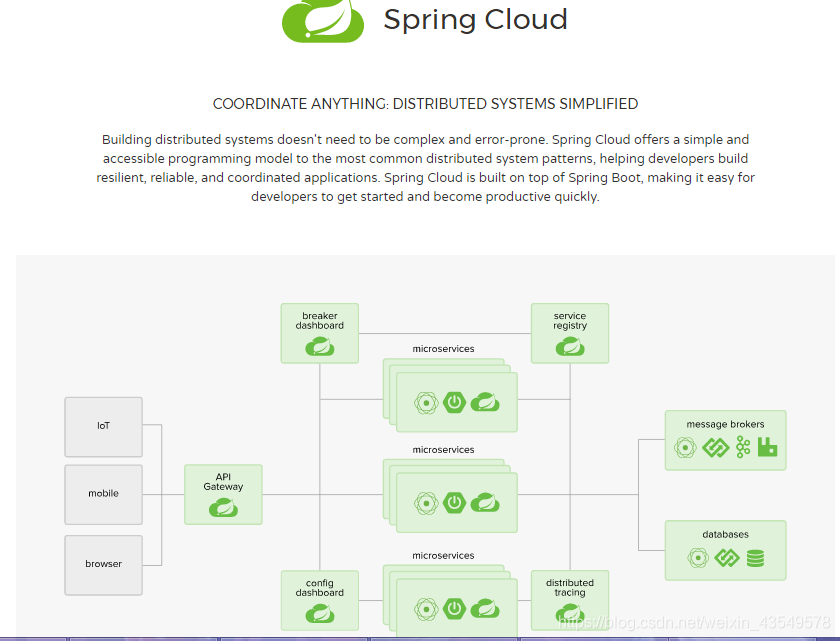840x641 pixels.
Task: Open the API Gateway block
Action: 222,494
